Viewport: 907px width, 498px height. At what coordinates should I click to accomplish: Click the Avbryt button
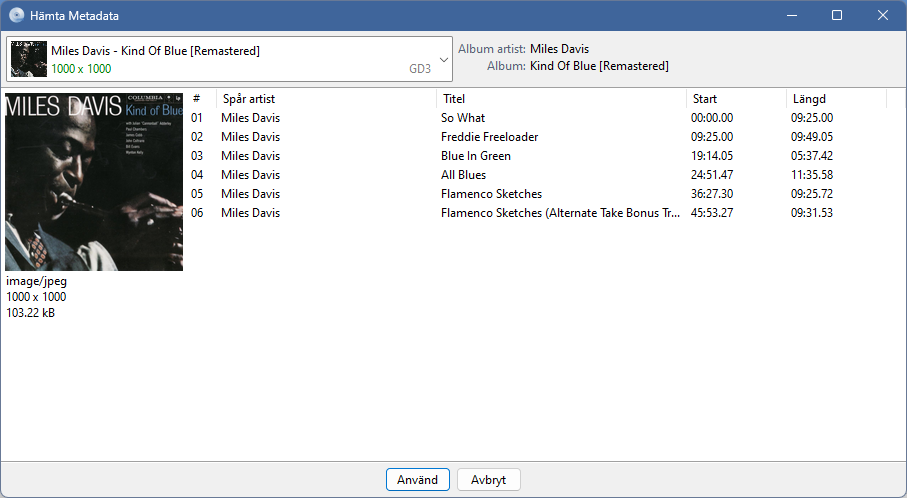click(x=489, y=479)
